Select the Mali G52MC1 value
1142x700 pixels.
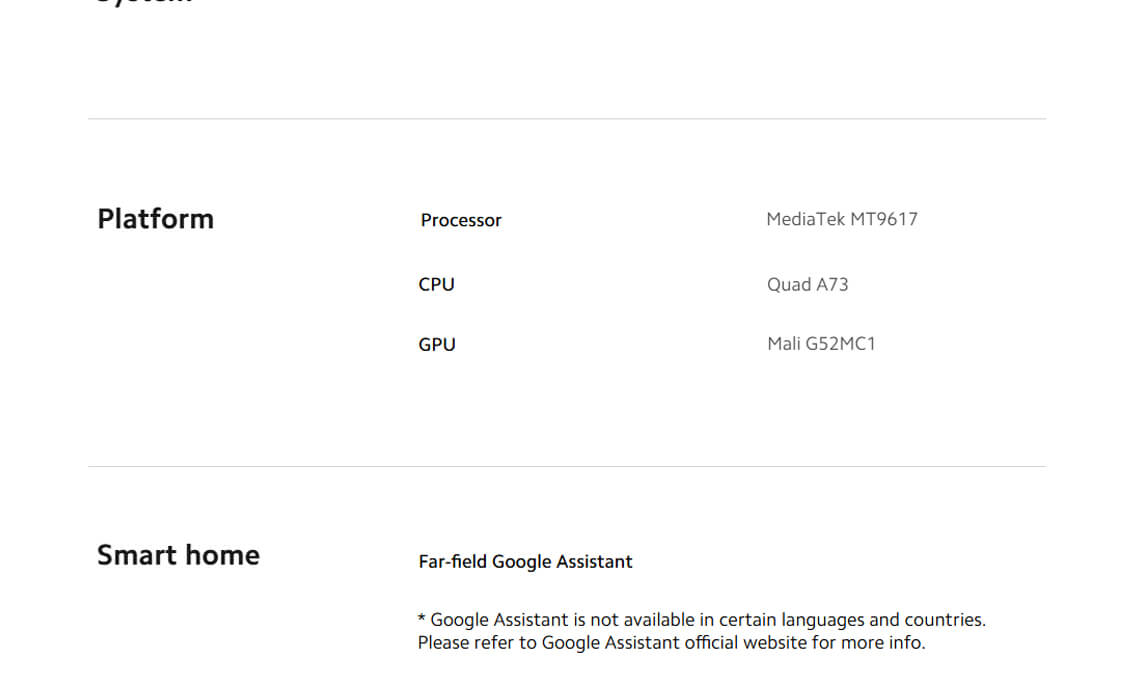pos(821,344)
